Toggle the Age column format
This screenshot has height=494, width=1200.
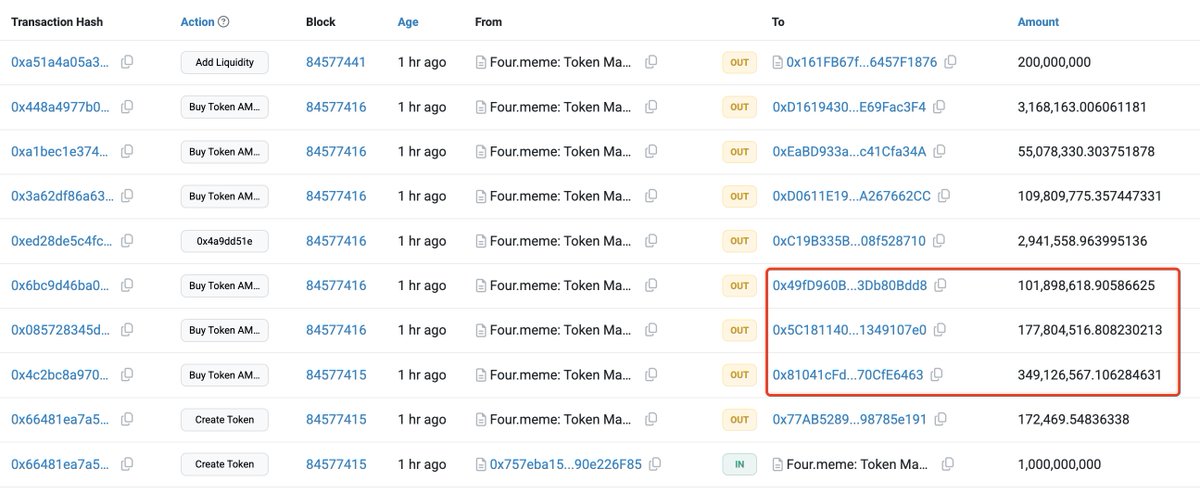(408, 22)
